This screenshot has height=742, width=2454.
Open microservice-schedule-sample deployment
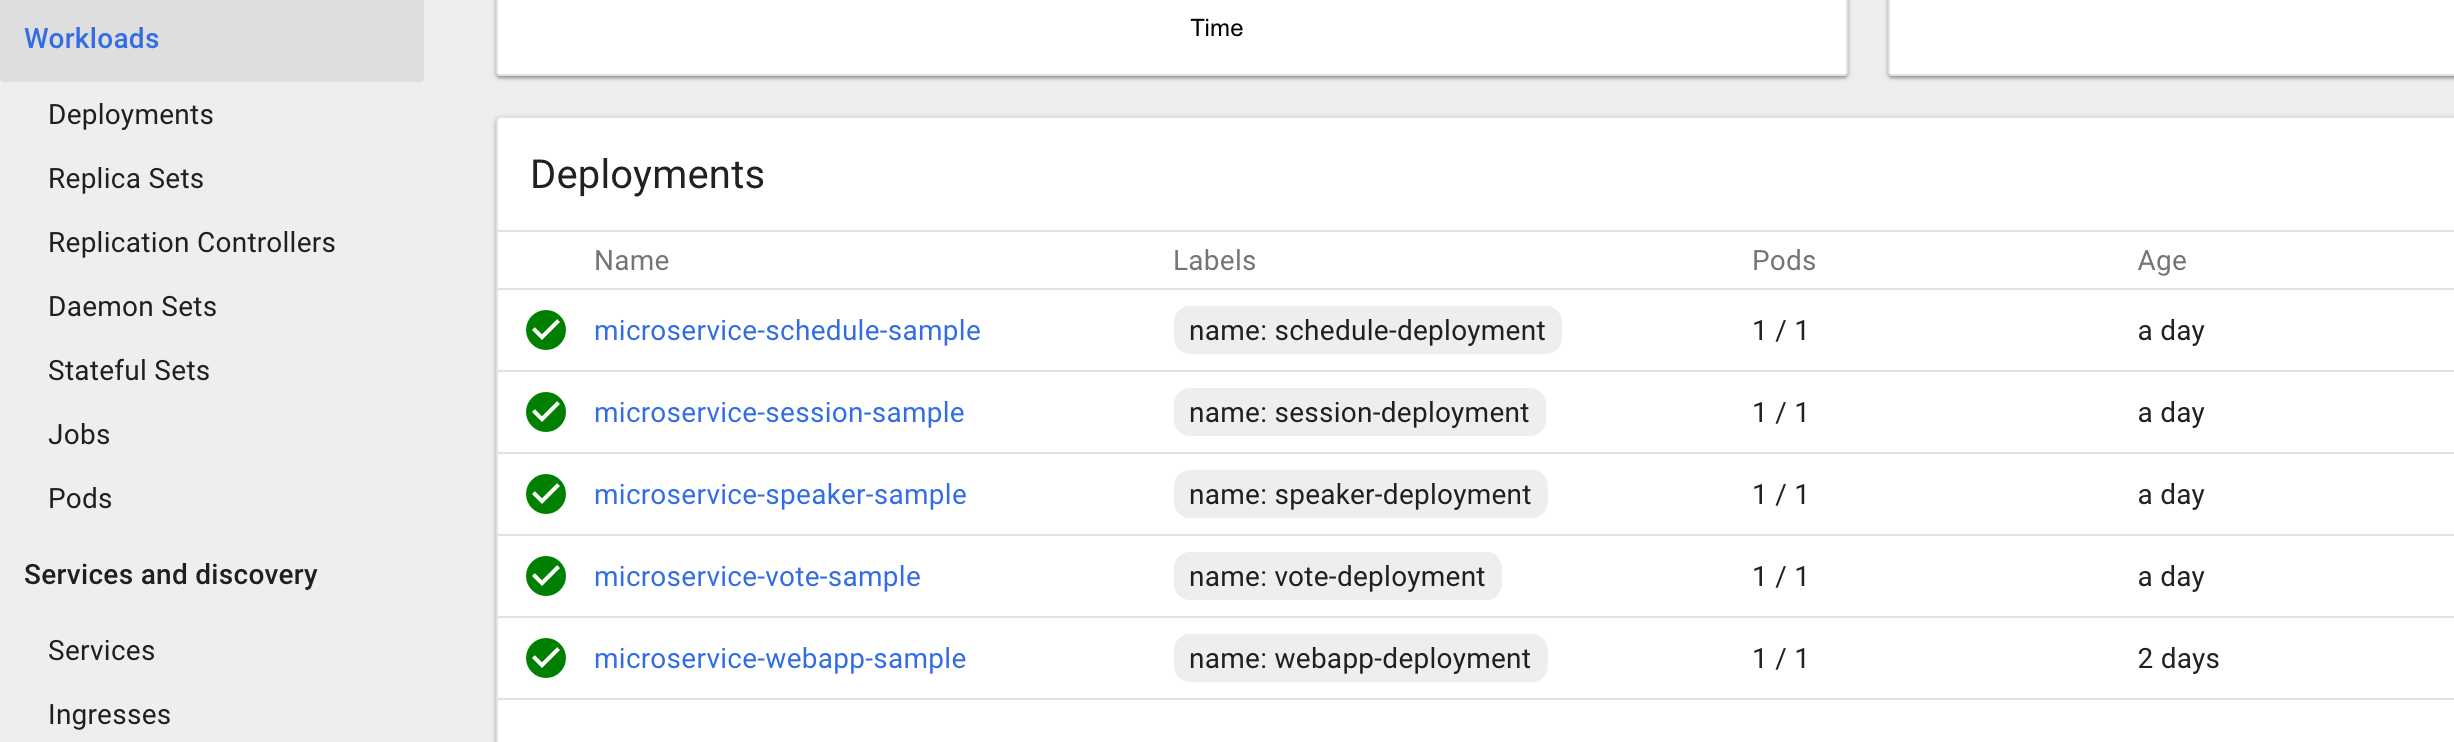click(x=786, y=330)
